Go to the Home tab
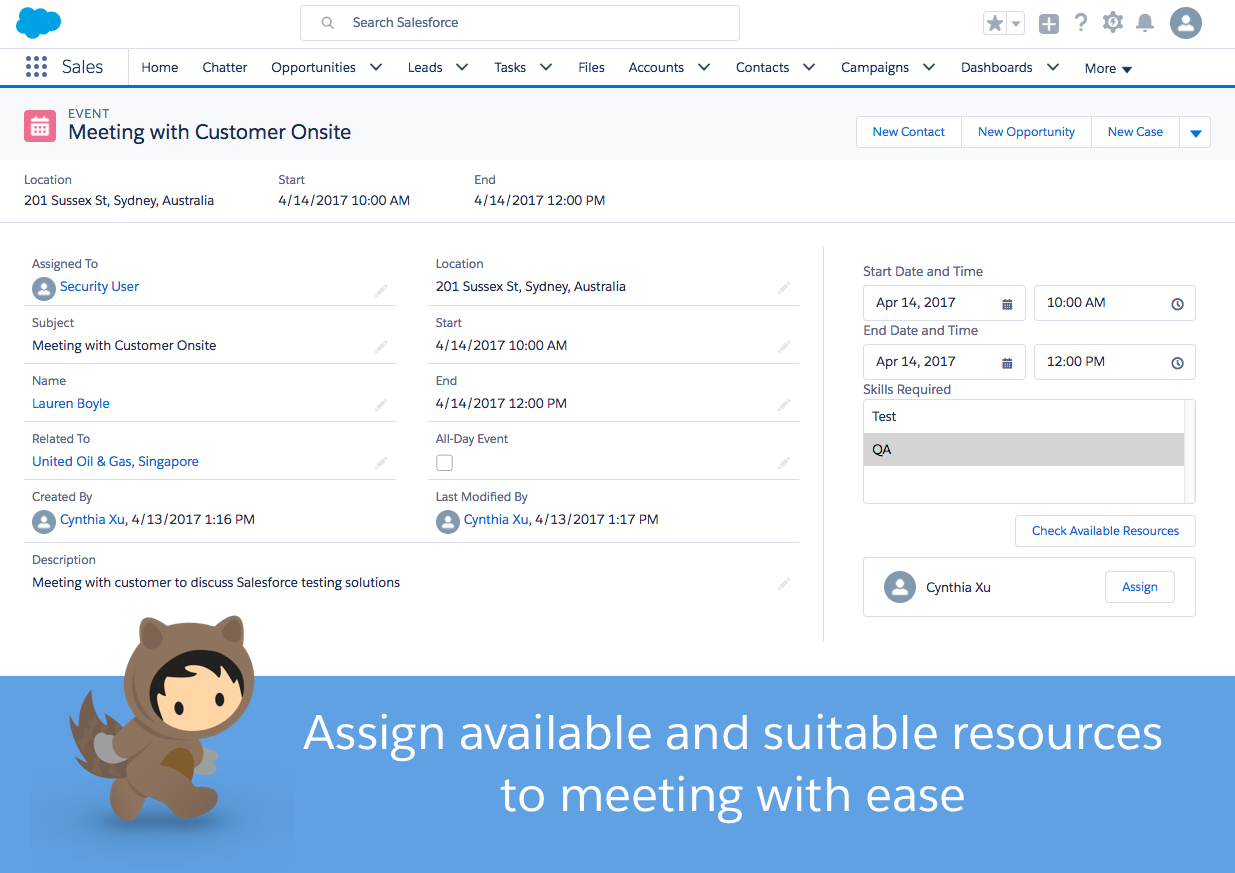This screenshot has width=1235, height=873. tap(160, 68)
